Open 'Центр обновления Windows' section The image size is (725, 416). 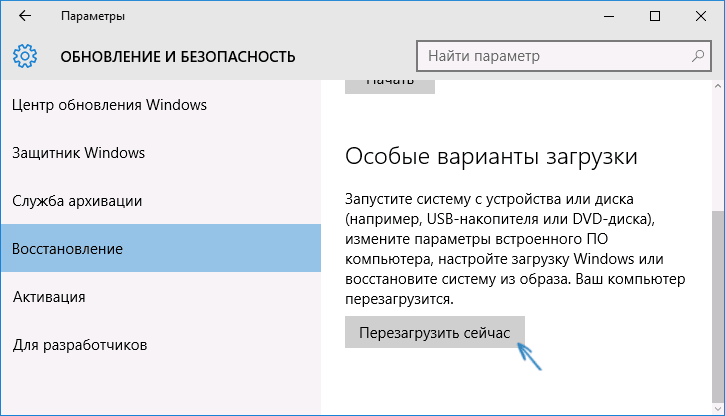click(110, 105)
